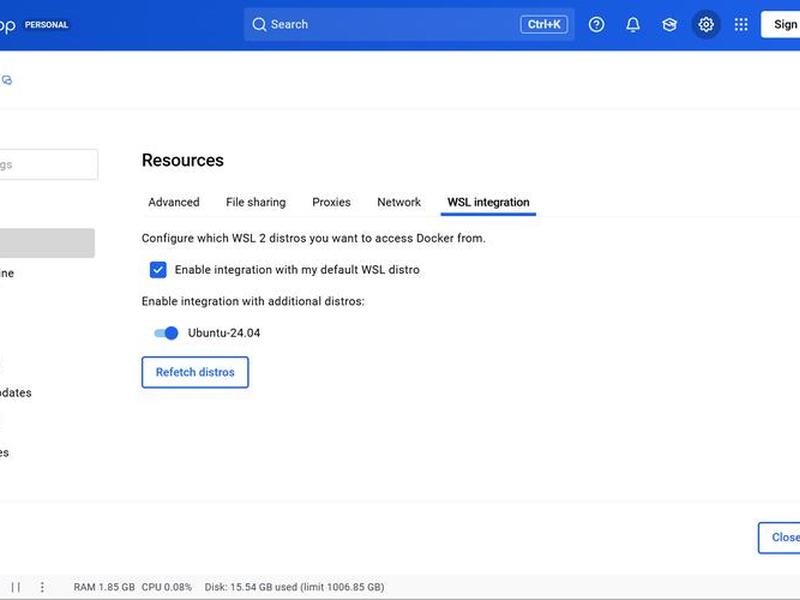The image size is (800, 600).
Task: Switch to the Network tab
Action: click(x=399, y=202)
